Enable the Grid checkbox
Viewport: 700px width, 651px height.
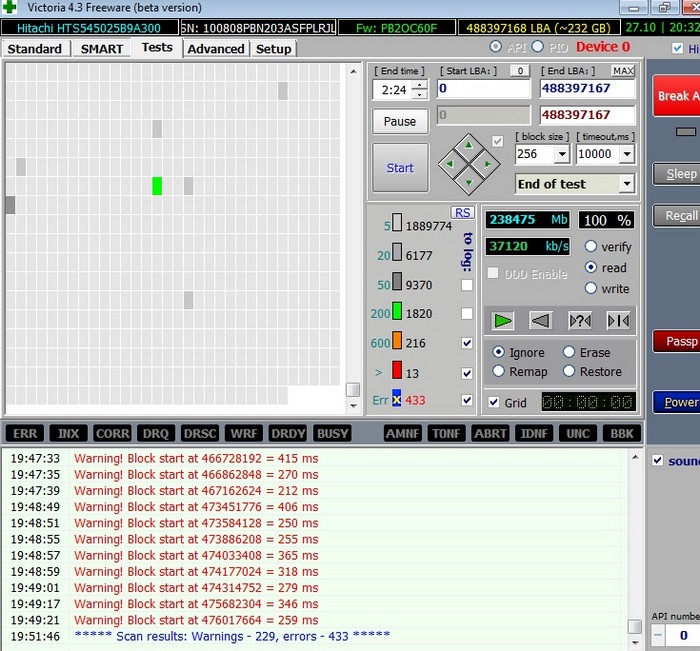tap(495, 402)
